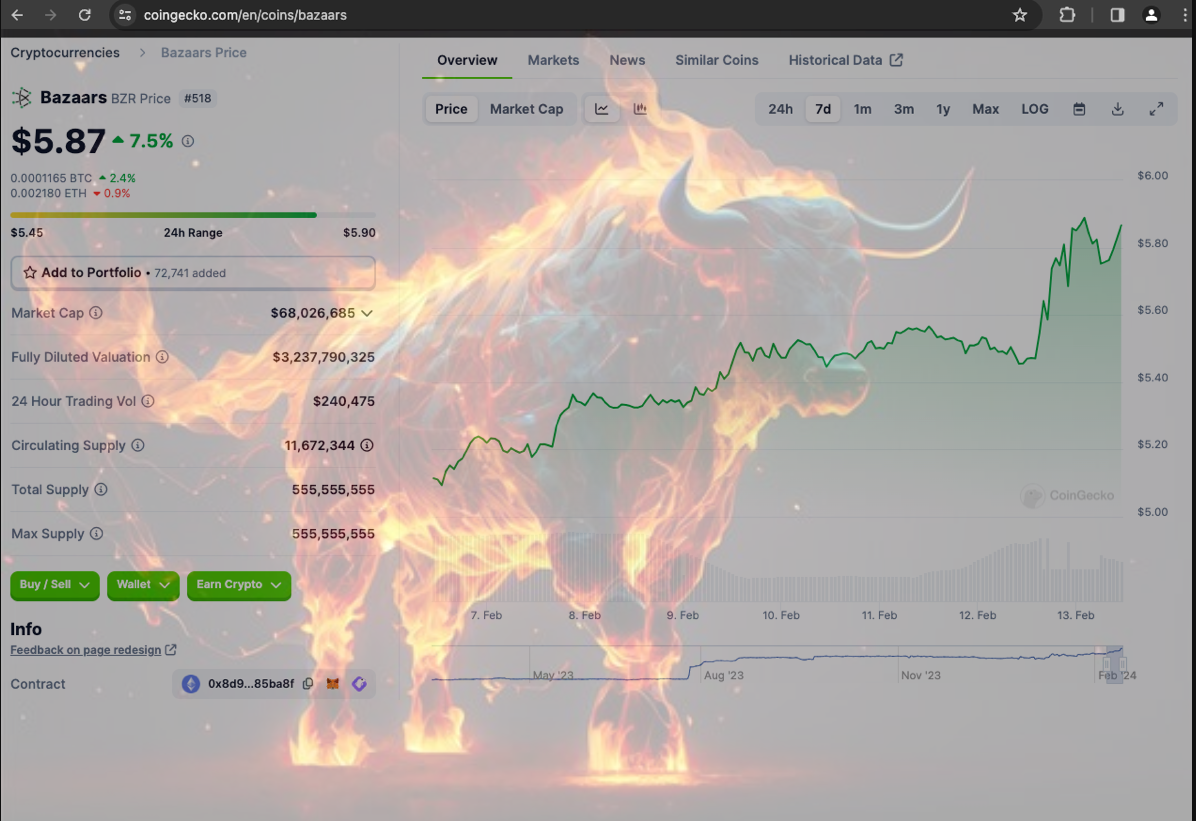Screen dimensions: 1196x821
Task: Download chart data with download icon
Action: click(1117, 109)
